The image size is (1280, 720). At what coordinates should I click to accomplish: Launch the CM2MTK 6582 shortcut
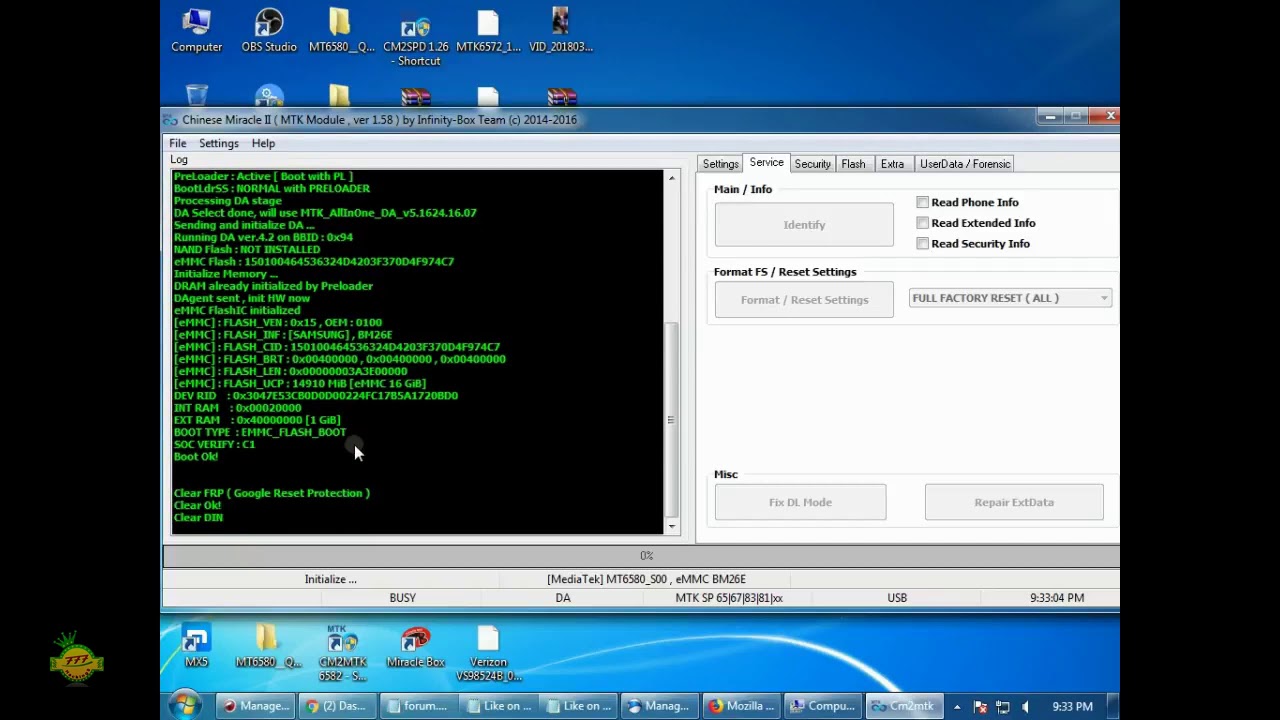tap(342, 653)
